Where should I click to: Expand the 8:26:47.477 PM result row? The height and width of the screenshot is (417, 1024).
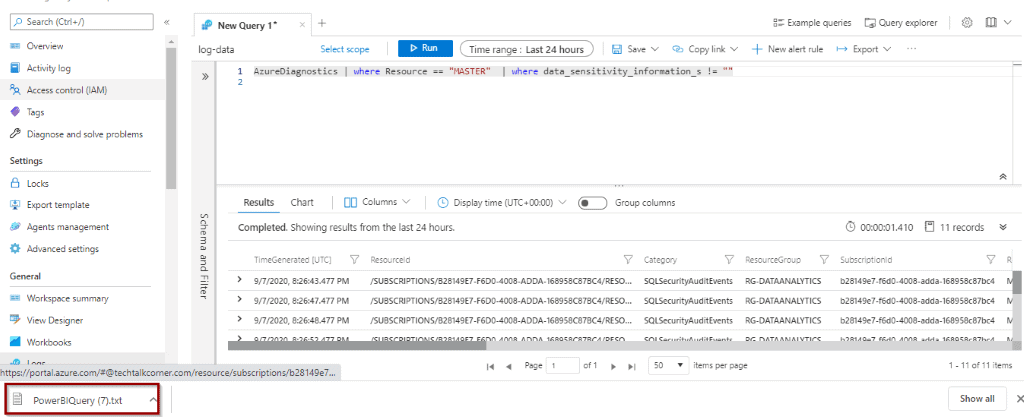point(240,300)
